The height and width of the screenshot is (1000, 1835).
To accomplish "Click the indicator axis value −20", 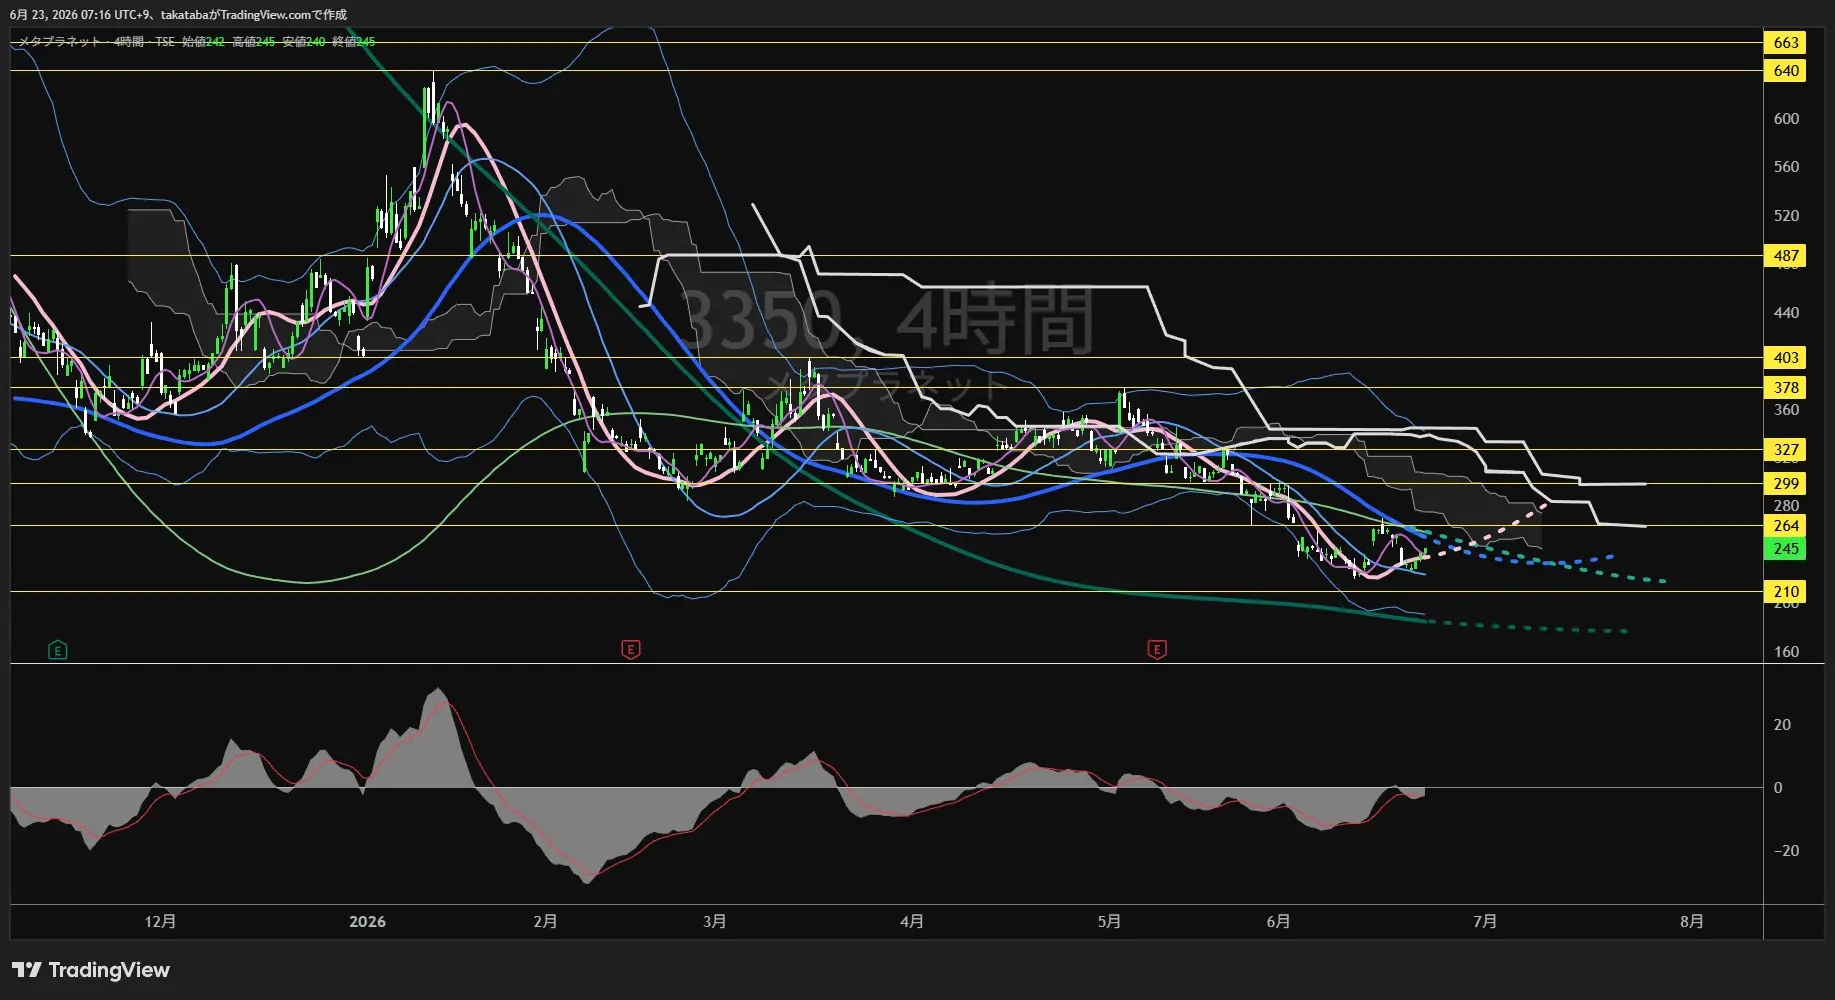I will click(x=1786, y=850).
